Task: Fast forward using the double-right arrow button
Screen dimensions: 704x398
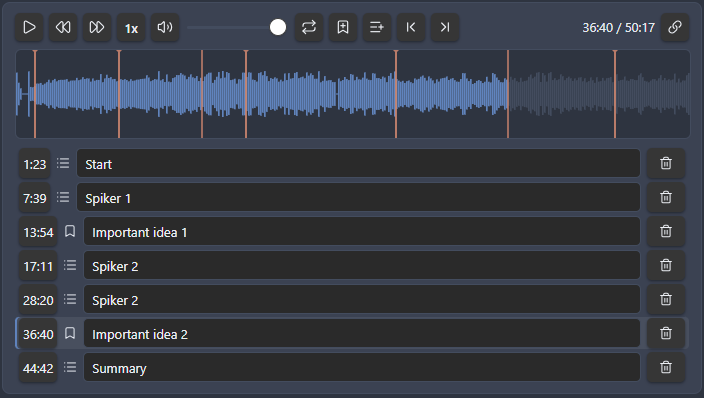Action: pyautogui.click(x=97, y=27)
